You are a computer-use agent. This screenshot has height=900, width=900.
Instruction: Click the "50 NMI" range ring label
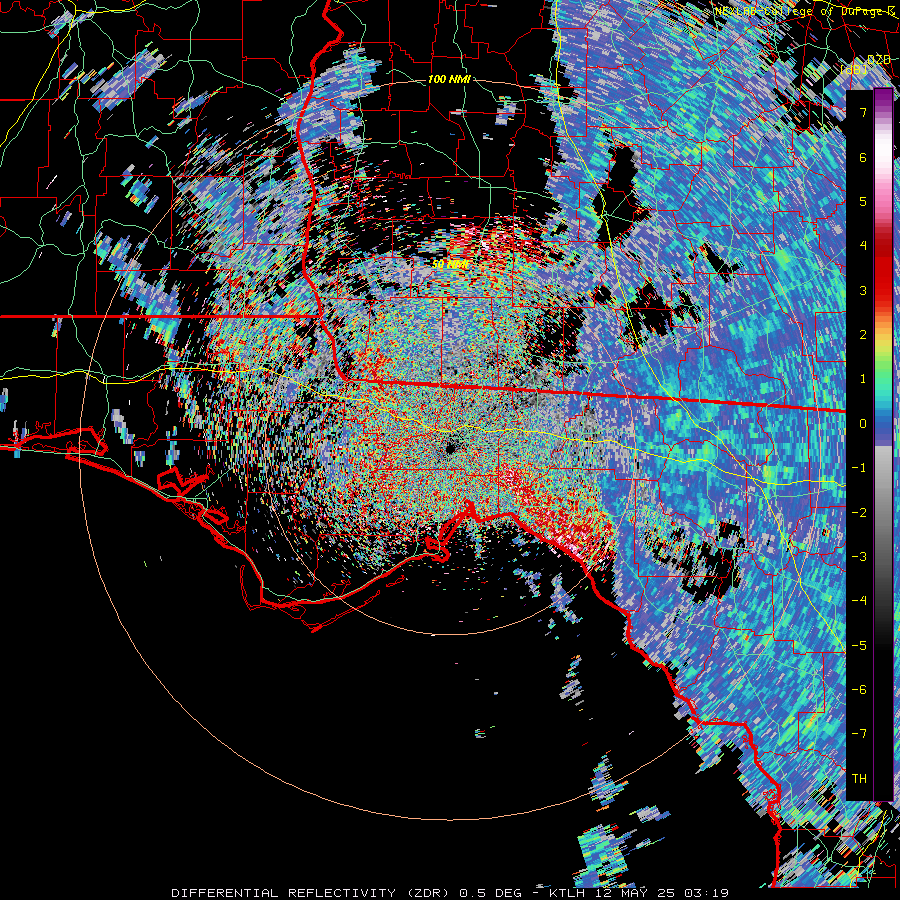451,265
